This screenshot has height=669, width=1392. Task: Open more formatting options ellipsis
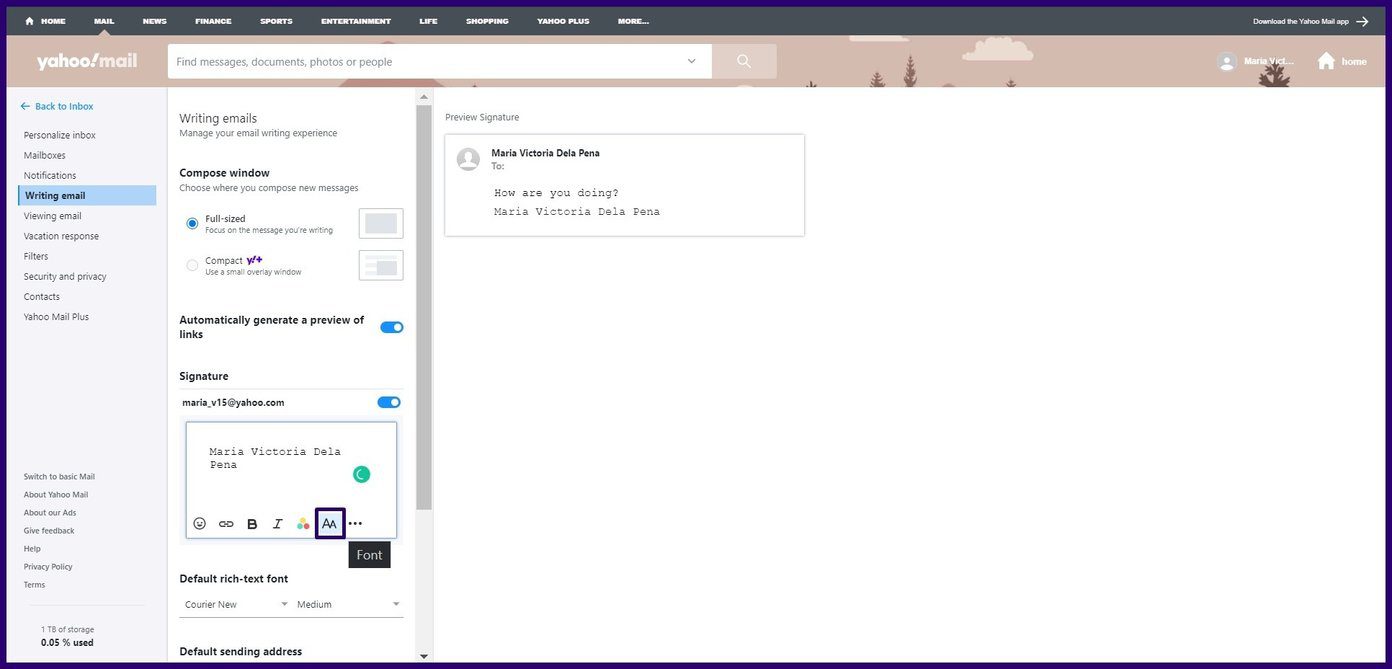coord(355,524)
